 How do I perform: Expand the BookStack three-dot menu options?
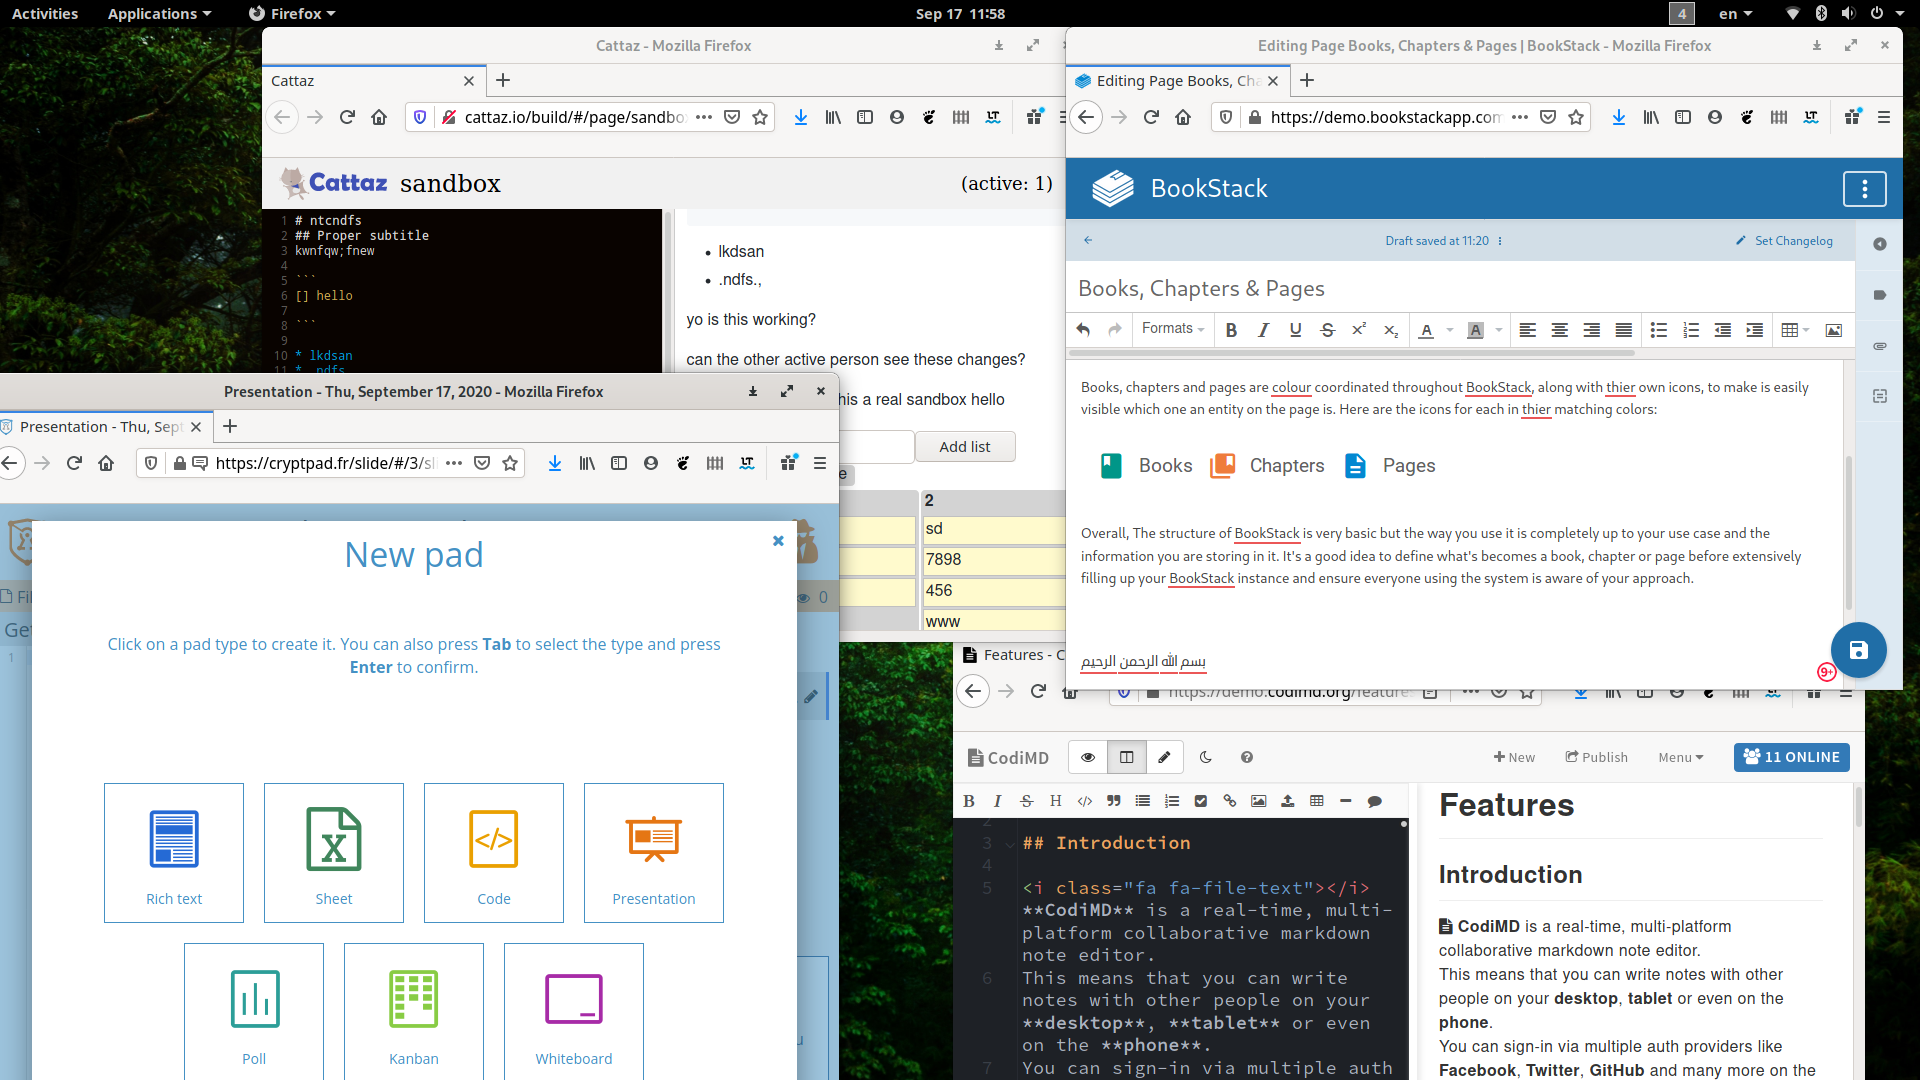click(x=1865, y=189)
